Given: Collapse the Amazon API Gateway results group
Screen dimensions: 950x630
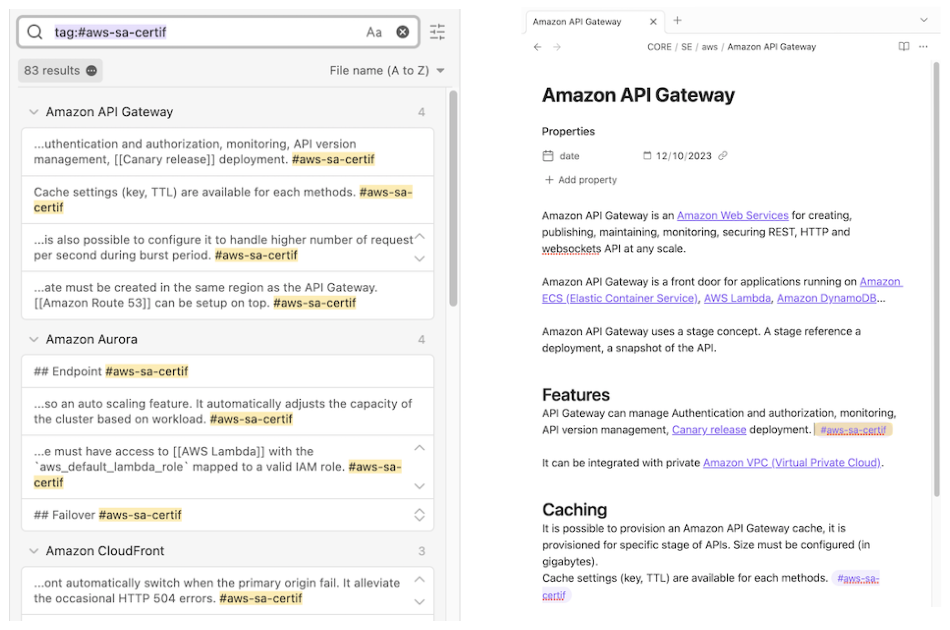Looking at the screenshot, I should [x=34, y=112].
